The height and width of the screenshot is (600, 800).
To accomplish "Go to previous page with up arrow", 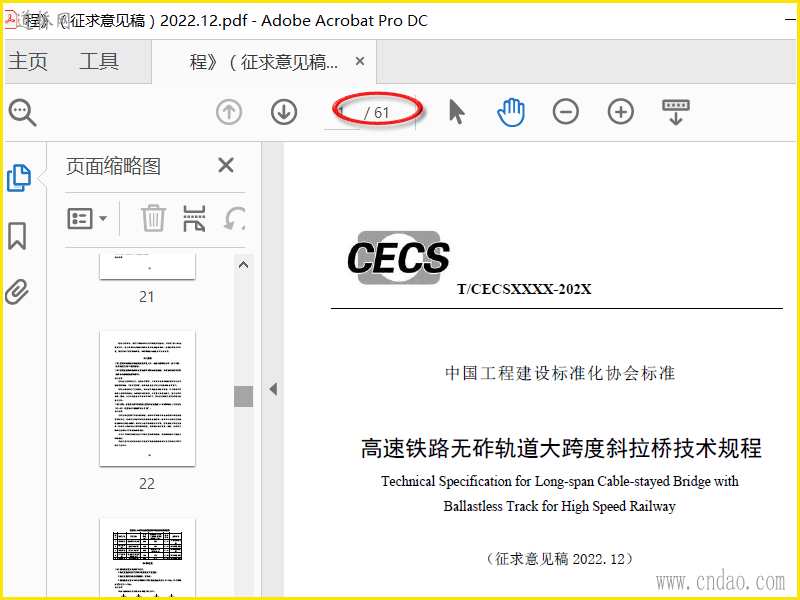I will coord(229,112).
